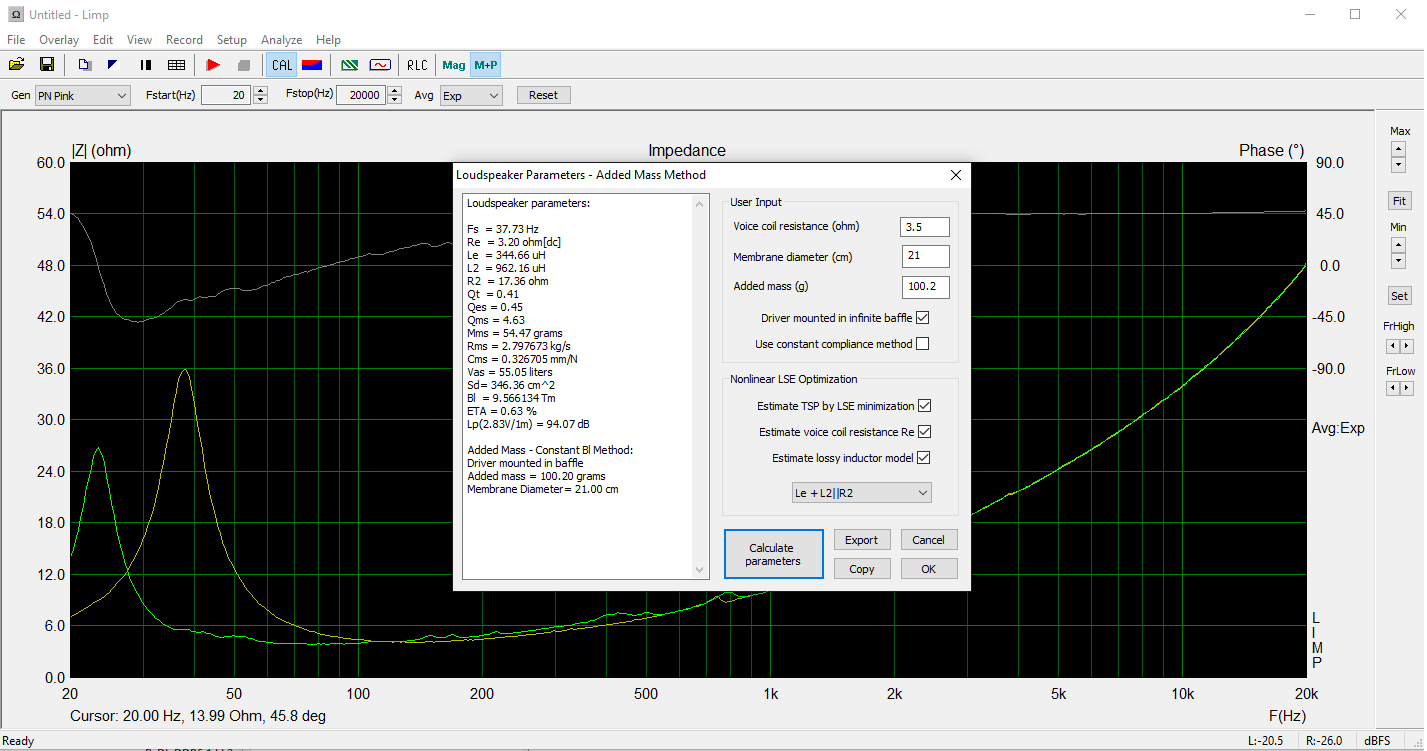Open the Gen PN Pink dropdown
This screenshot has height=751, width=1427.
click(82, 95)
